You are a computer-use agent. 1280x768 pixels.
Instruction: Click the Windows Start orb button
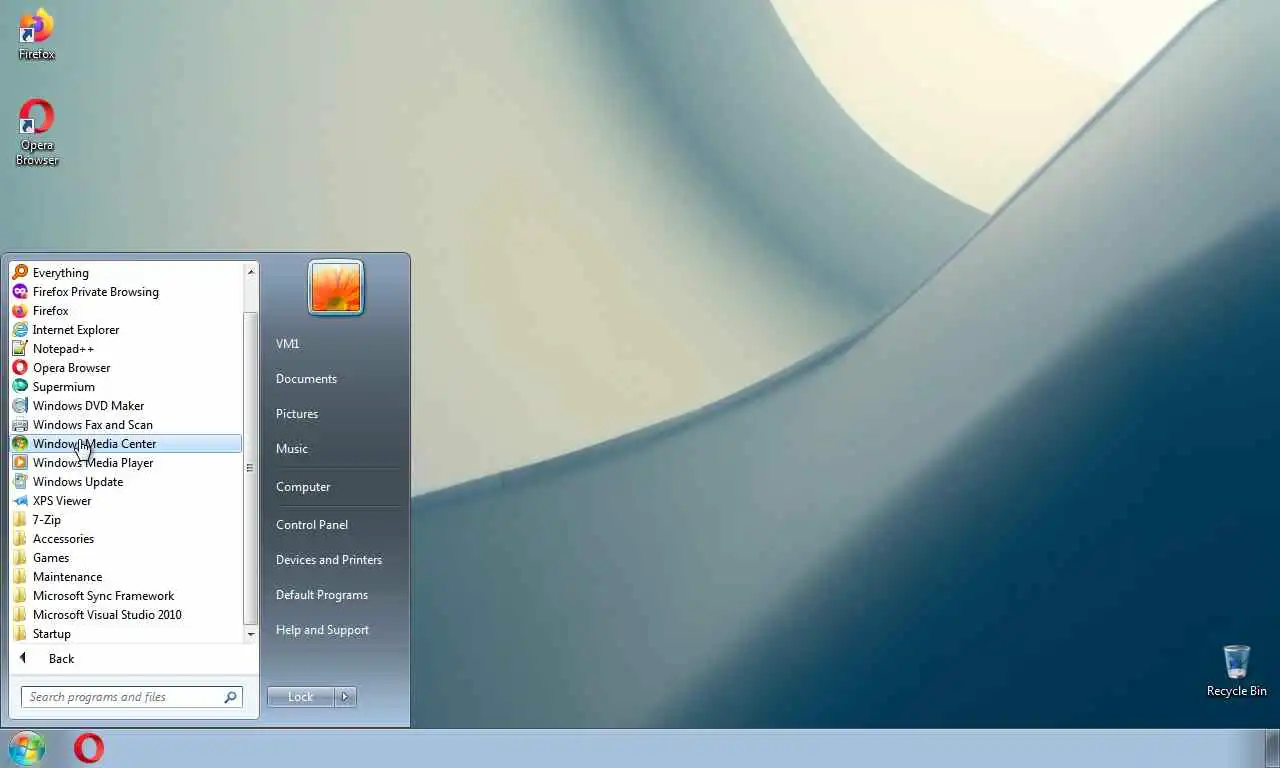[27, 748]
